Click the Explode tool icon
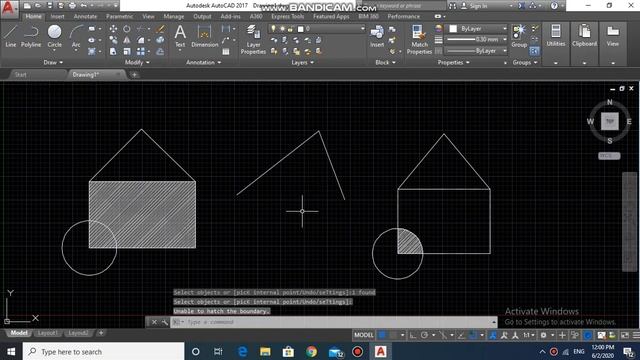The image size is (640, 360). coord(160,40)
